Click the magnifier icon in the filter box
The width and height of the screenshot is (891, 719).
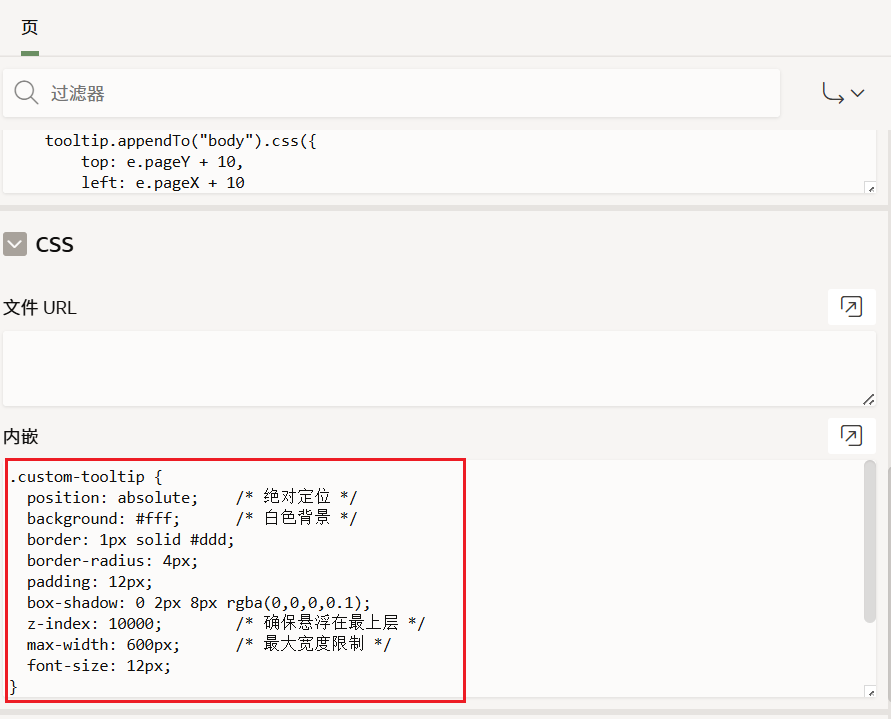pos(27,93)
